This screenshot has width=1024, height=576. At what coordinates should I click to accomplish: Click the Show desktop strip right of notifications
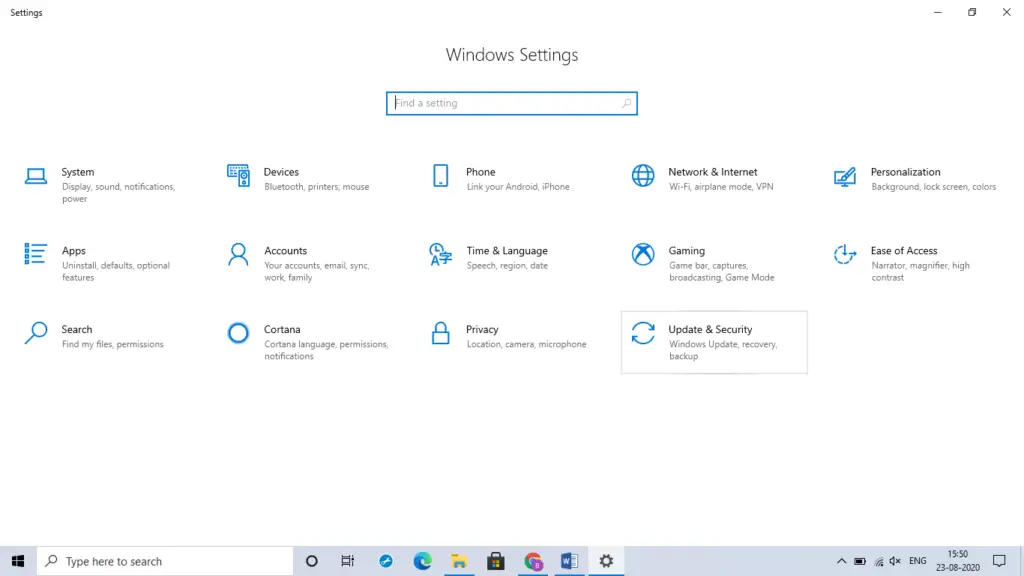[x=1021, y=561]
